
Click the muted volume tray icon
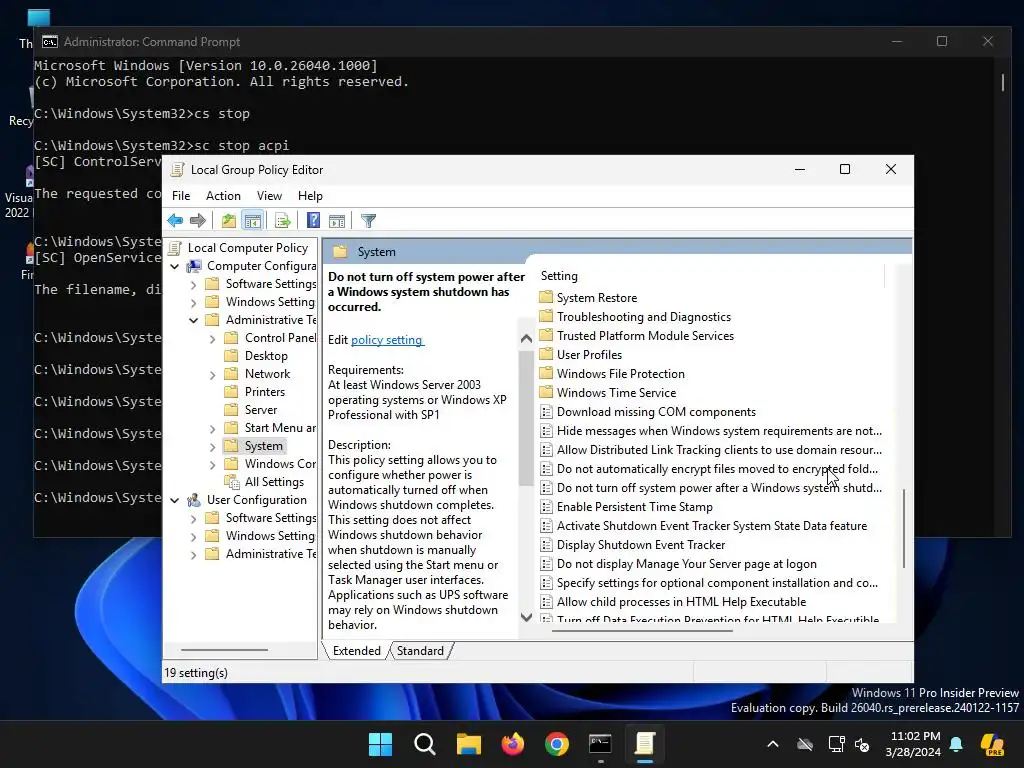[x=862, y=744]
